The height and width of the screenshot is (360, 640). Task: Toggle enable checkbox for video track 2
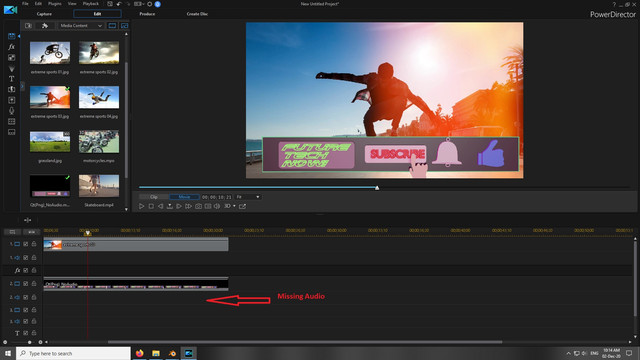(x=26, y=284)
